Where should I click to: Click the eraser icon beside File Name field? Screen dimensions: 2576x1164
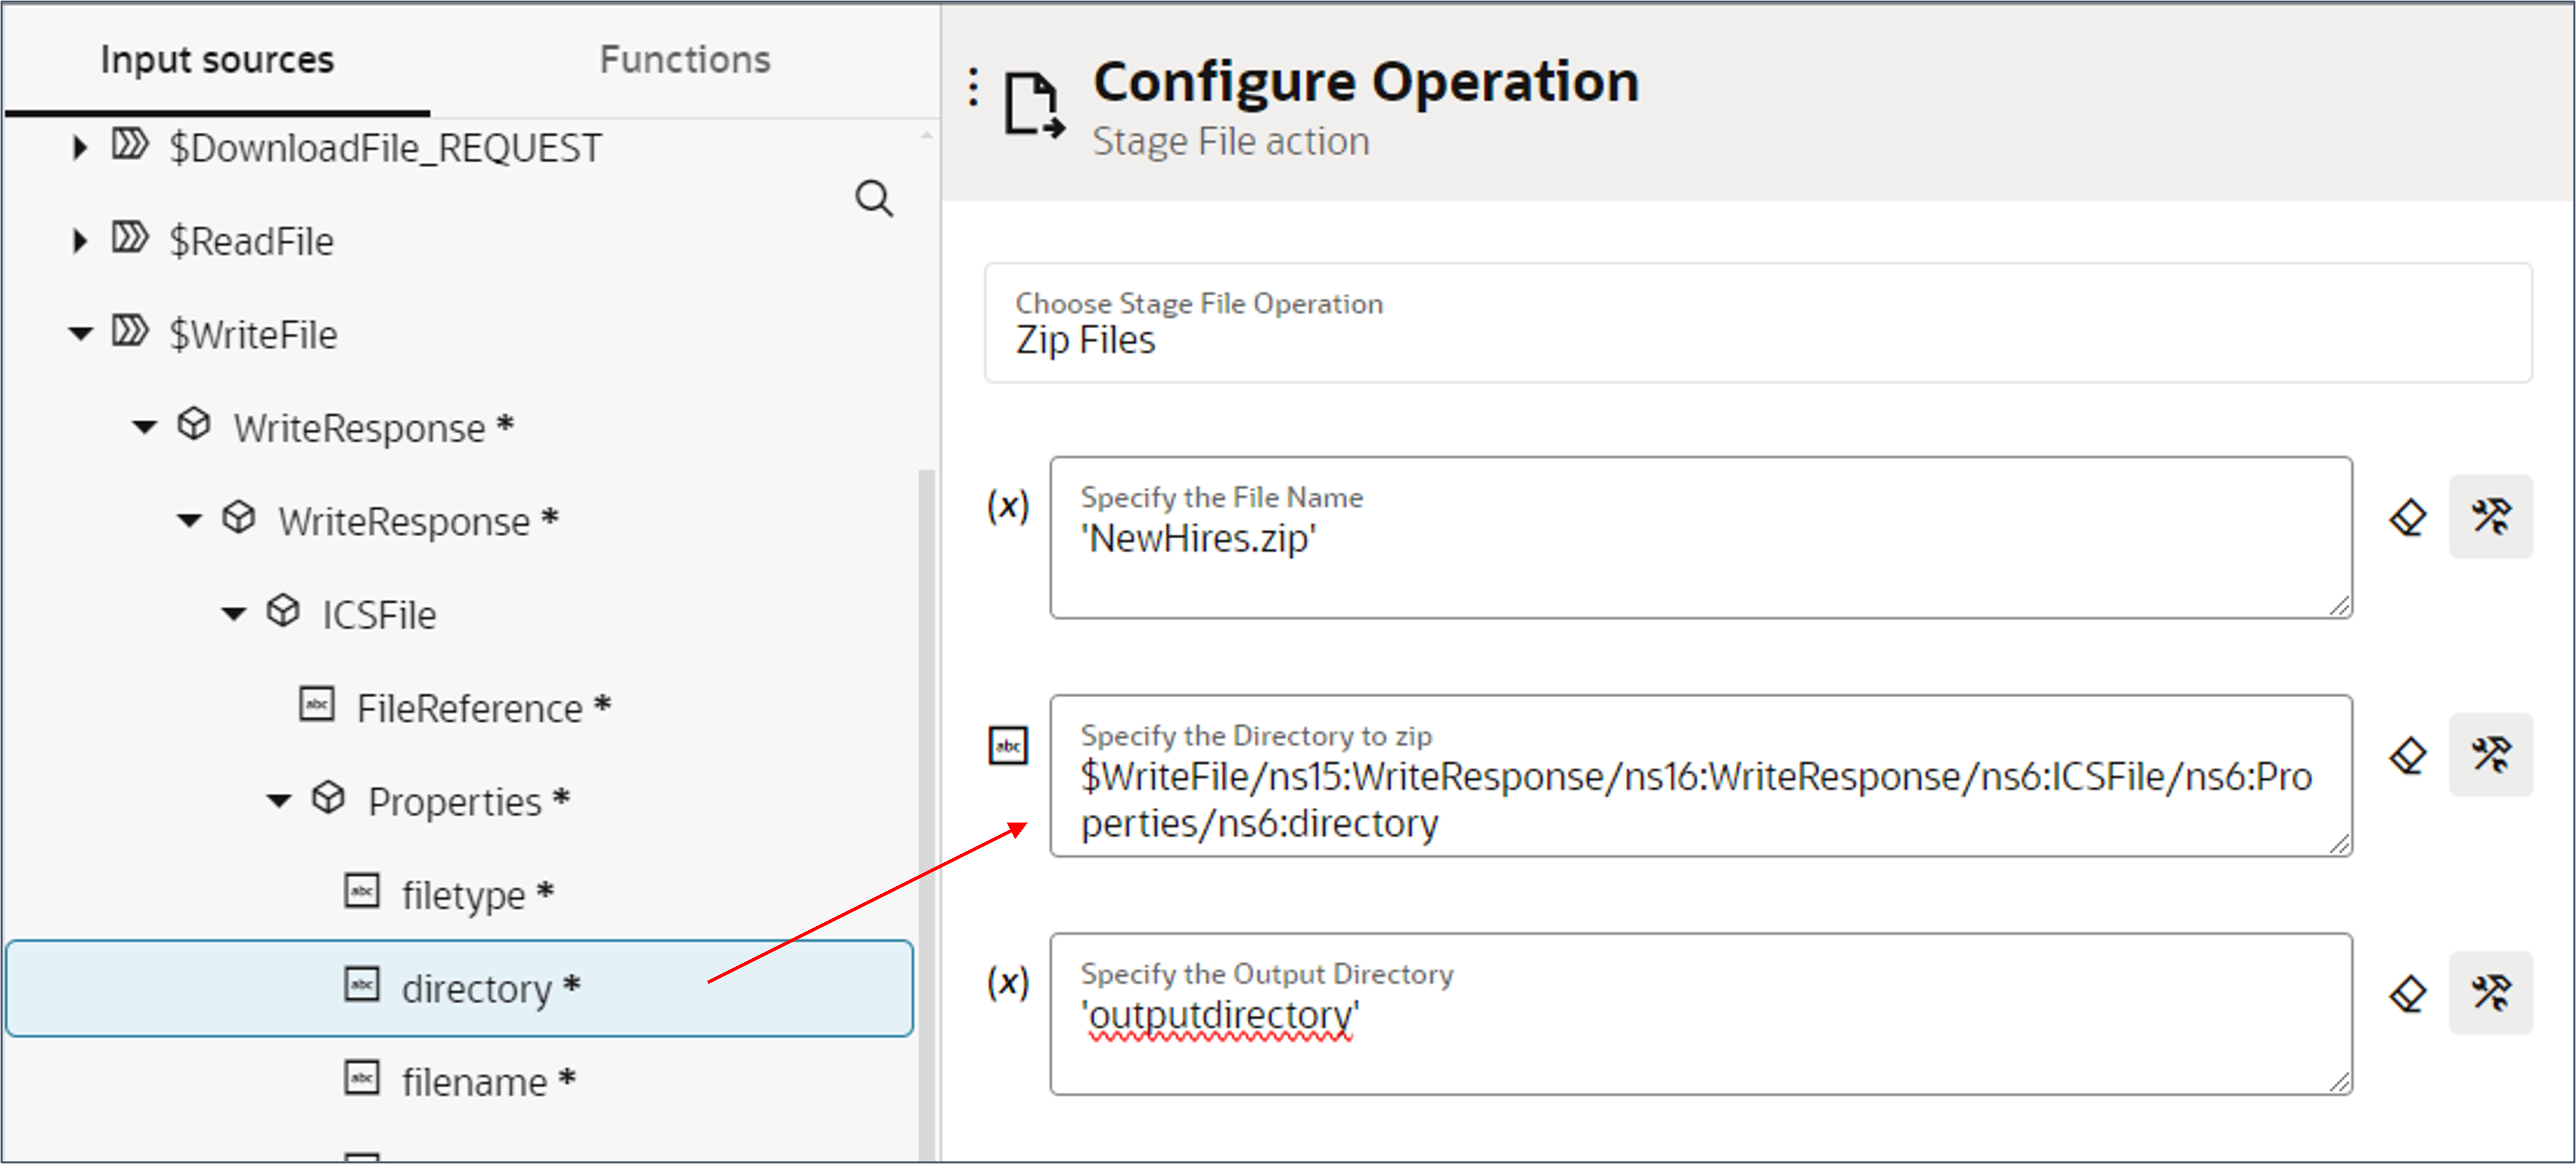tap(2407, 517)
